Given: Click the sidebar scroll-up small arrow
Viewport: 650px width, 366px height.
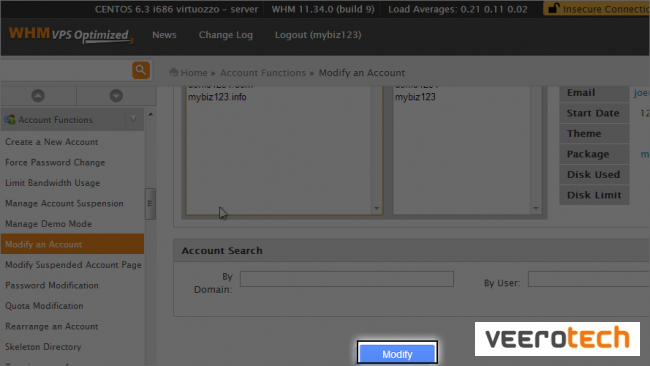Looking at the screenshot, I should (x=150, y=114).
